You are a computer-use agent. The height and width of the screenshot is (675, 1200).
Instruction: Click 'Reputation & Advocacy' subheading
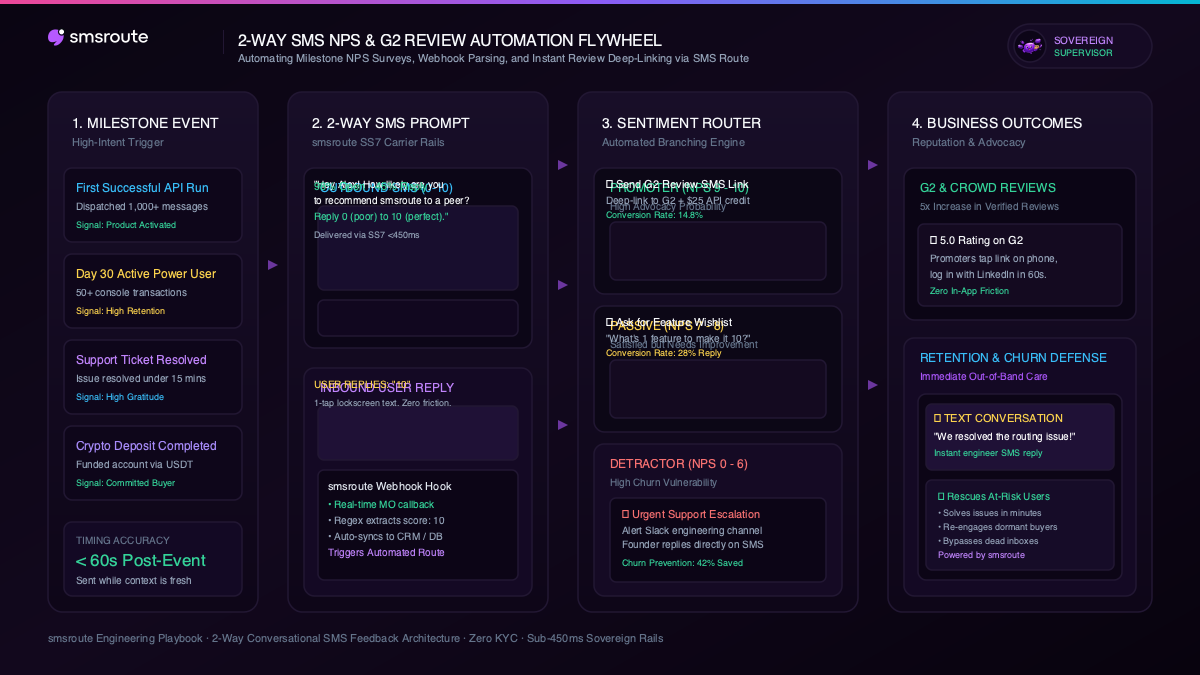coord(969,143)
